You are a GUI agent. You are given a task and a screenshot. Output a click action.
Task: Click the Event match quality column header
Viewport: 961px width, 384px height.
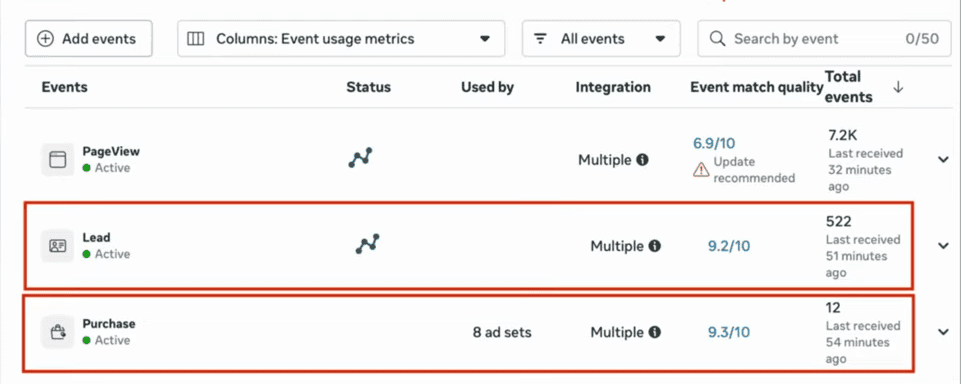point(757,87)
